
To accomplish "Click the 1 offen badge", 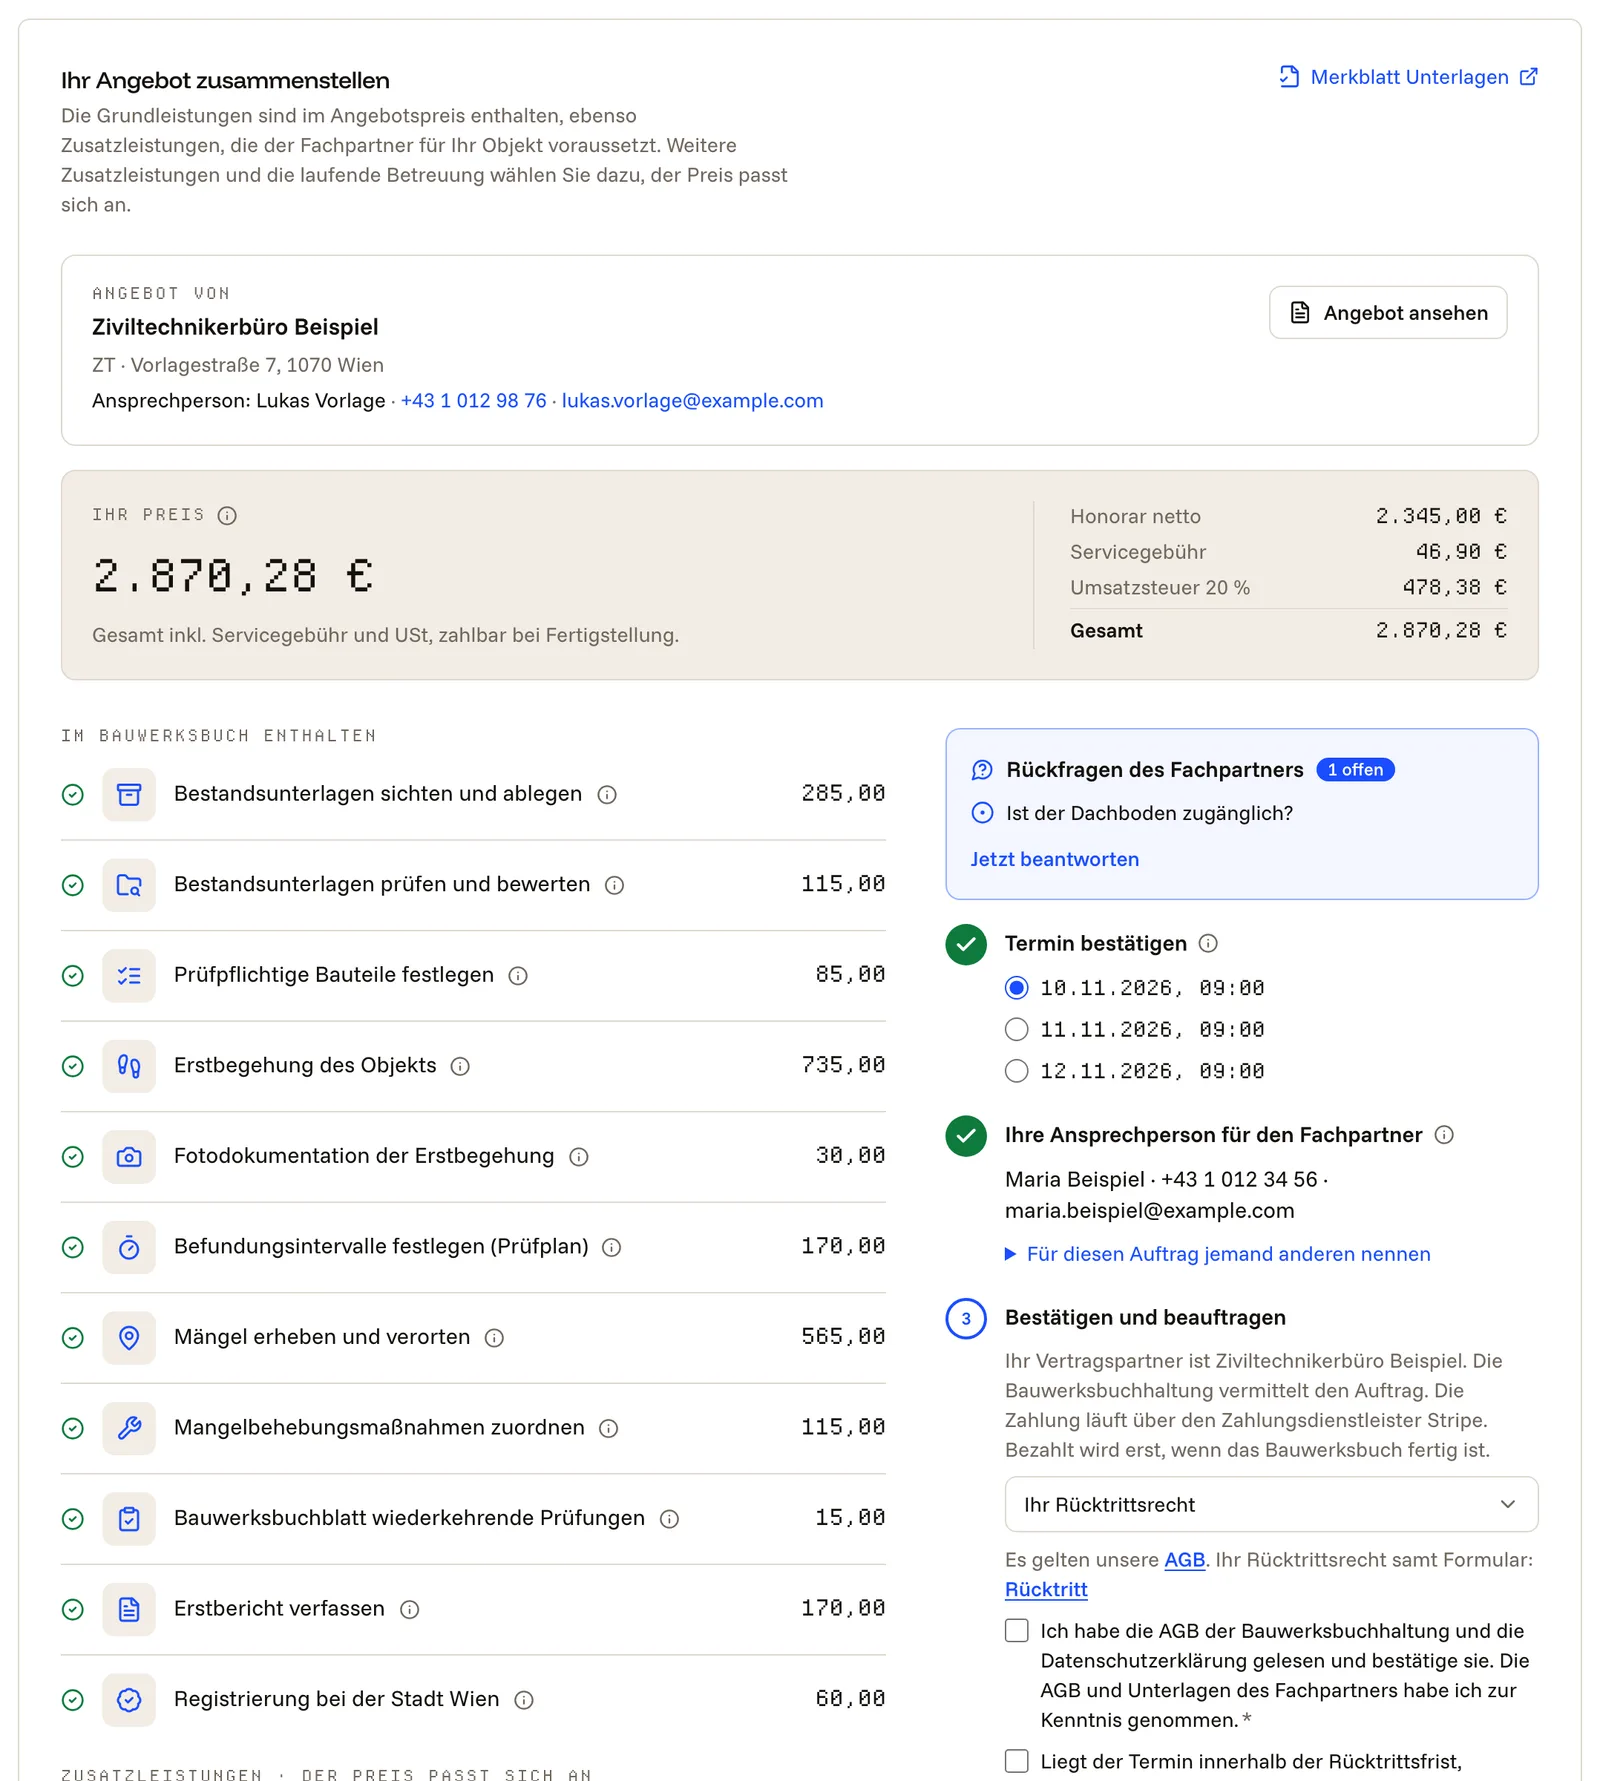I will coord(1355,770).
